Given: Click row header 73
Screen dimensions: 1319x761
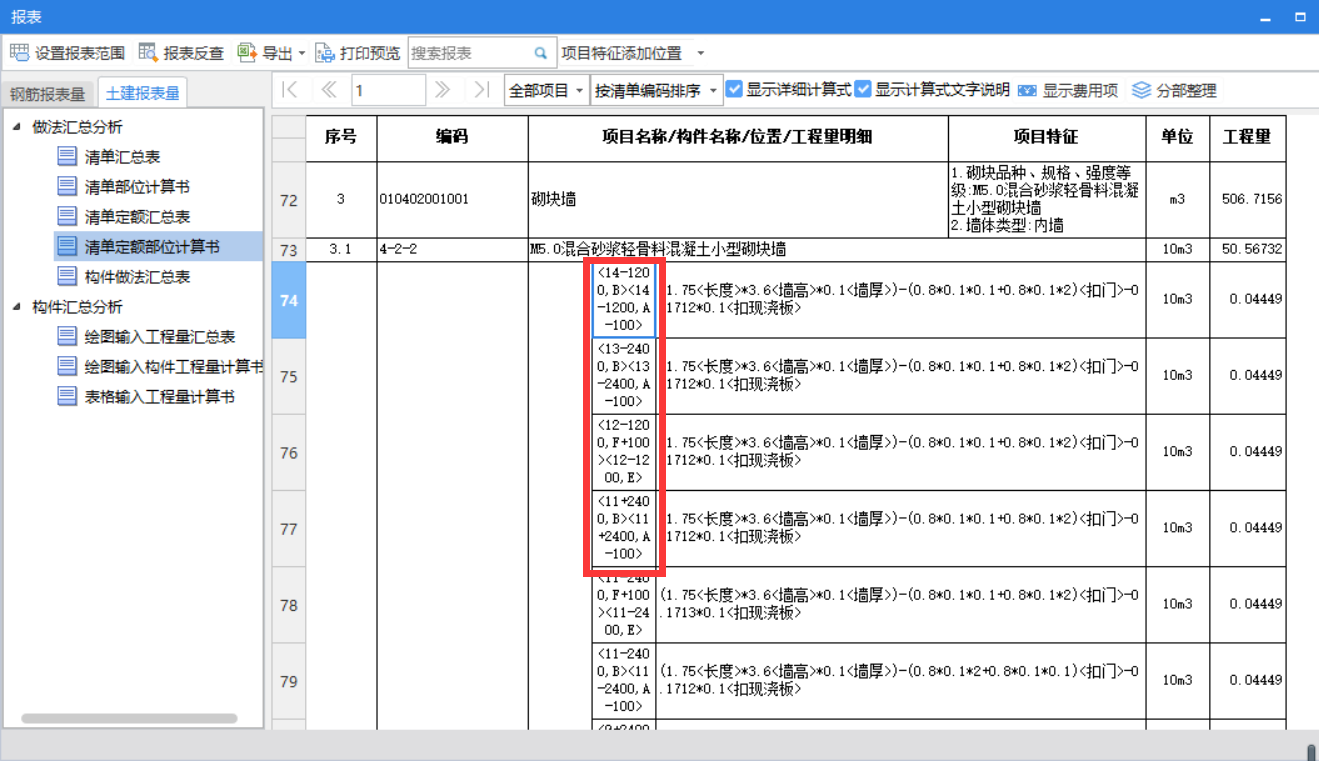Looking at the screenshot, I should click(x=289, y=250).
